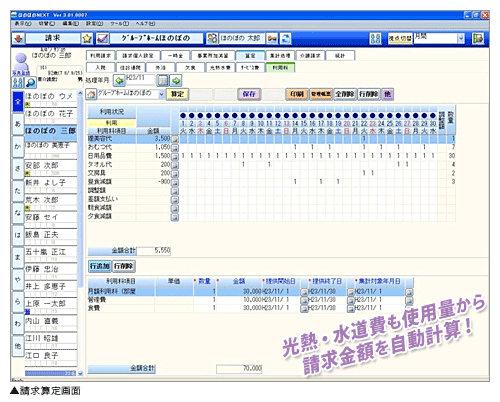Switch to the 一時金 tab
Viewport: 500px width, 402px height.
tap(175, 56)
